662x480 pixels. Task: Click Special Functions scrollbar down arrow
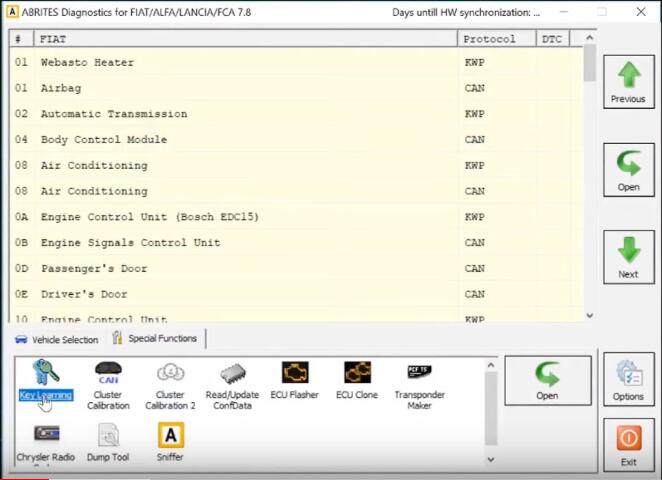pyautogui.click(x=491, y=459)
